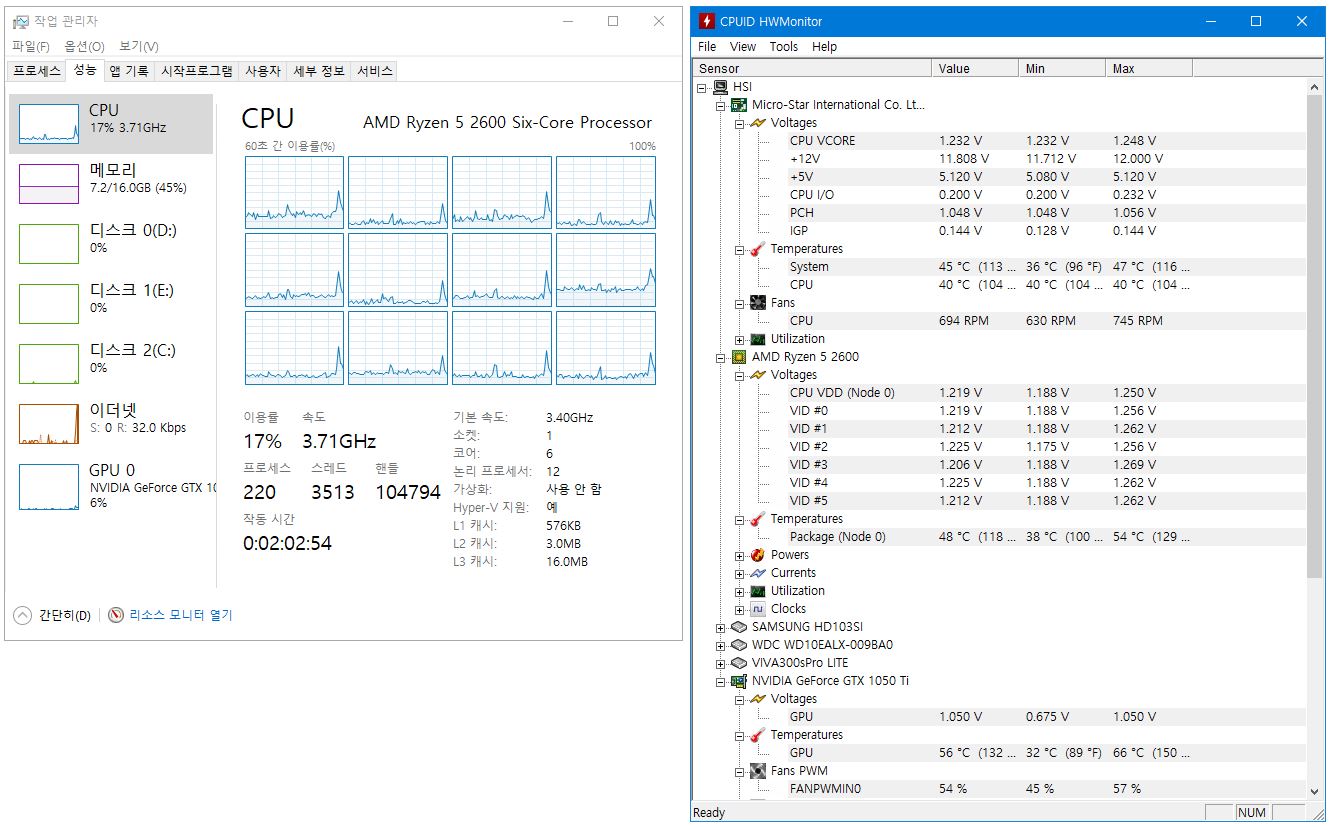Collapse the HSI root node
Screen dimensions: 1332x830
[702, 87]
